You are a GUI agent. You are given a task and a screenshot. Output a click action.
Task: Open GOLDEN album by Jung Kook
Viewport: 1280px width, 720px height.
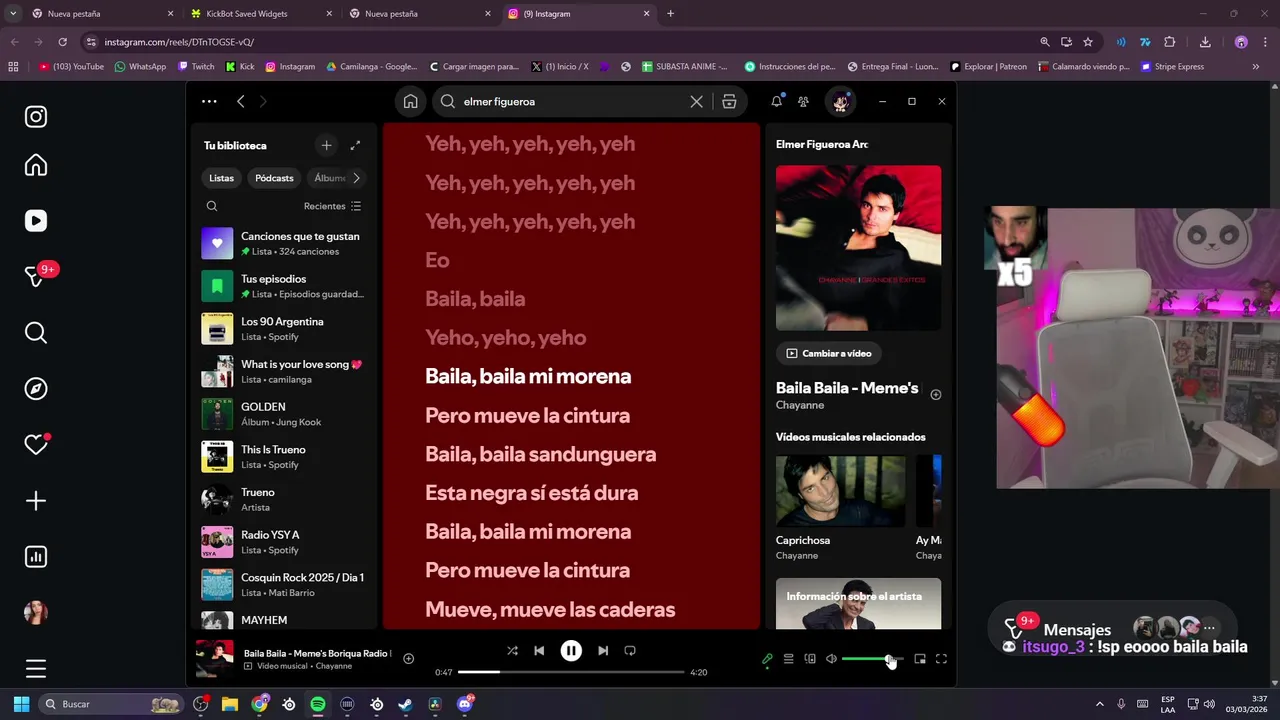(283, 414)
